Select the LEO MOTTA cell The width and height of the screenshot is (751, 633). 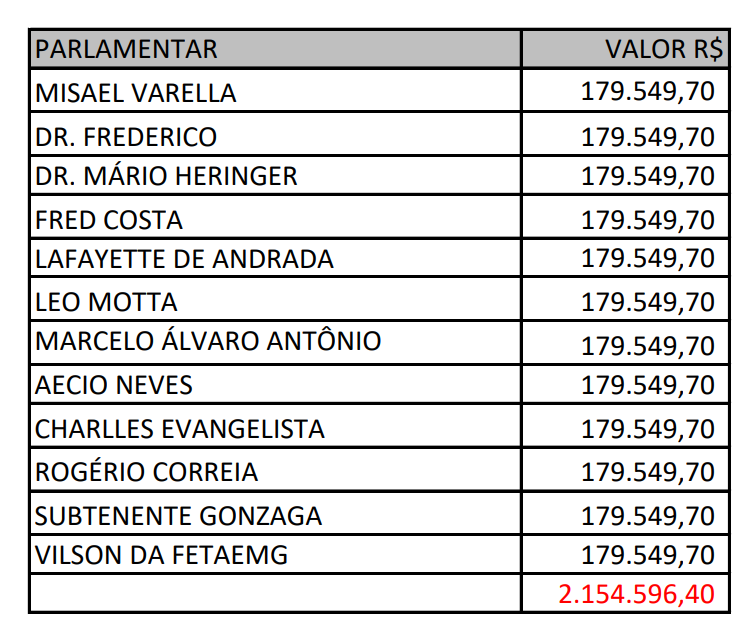[106, 302]
